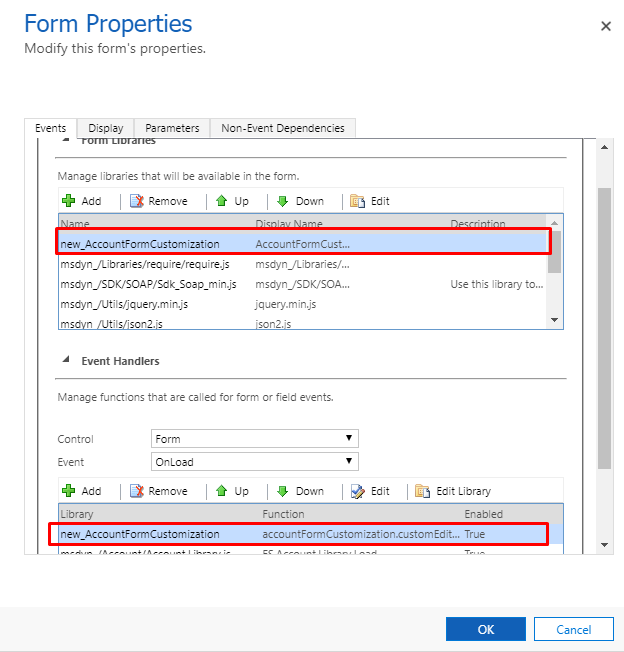Collapse the Form Libraries section triangle

click(x=66, y=140)
